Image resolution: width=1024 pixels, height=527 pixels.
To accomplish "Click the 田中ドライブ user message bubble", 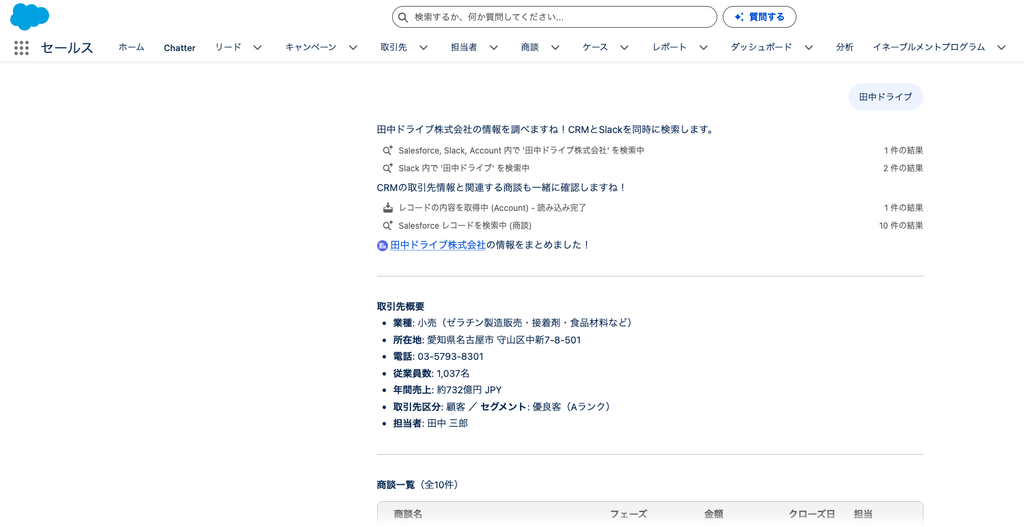I will 886,97.
